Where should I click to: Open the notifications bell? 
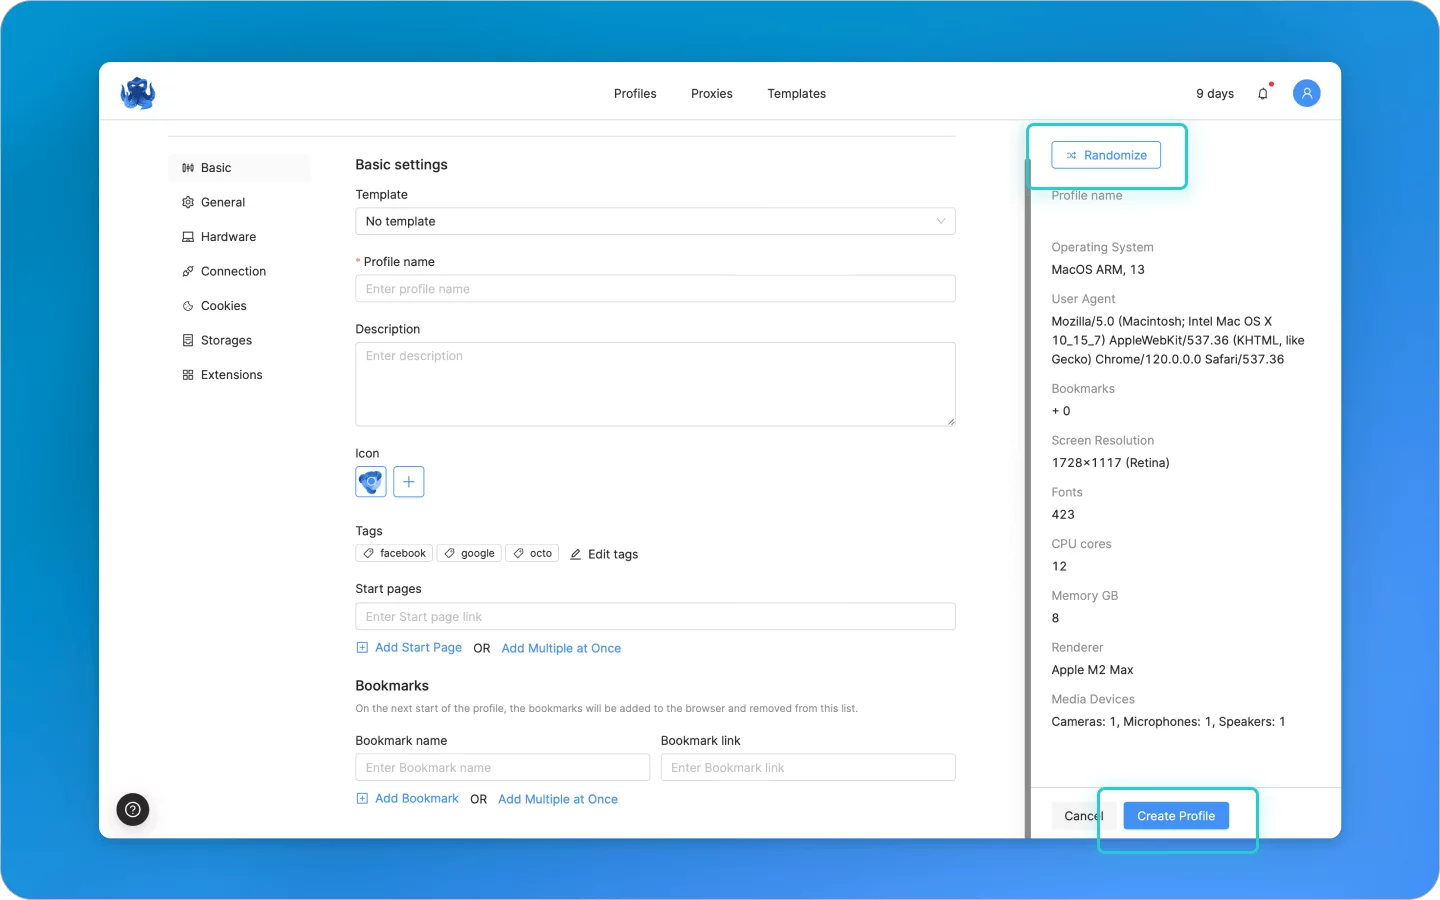(1262, 92)
